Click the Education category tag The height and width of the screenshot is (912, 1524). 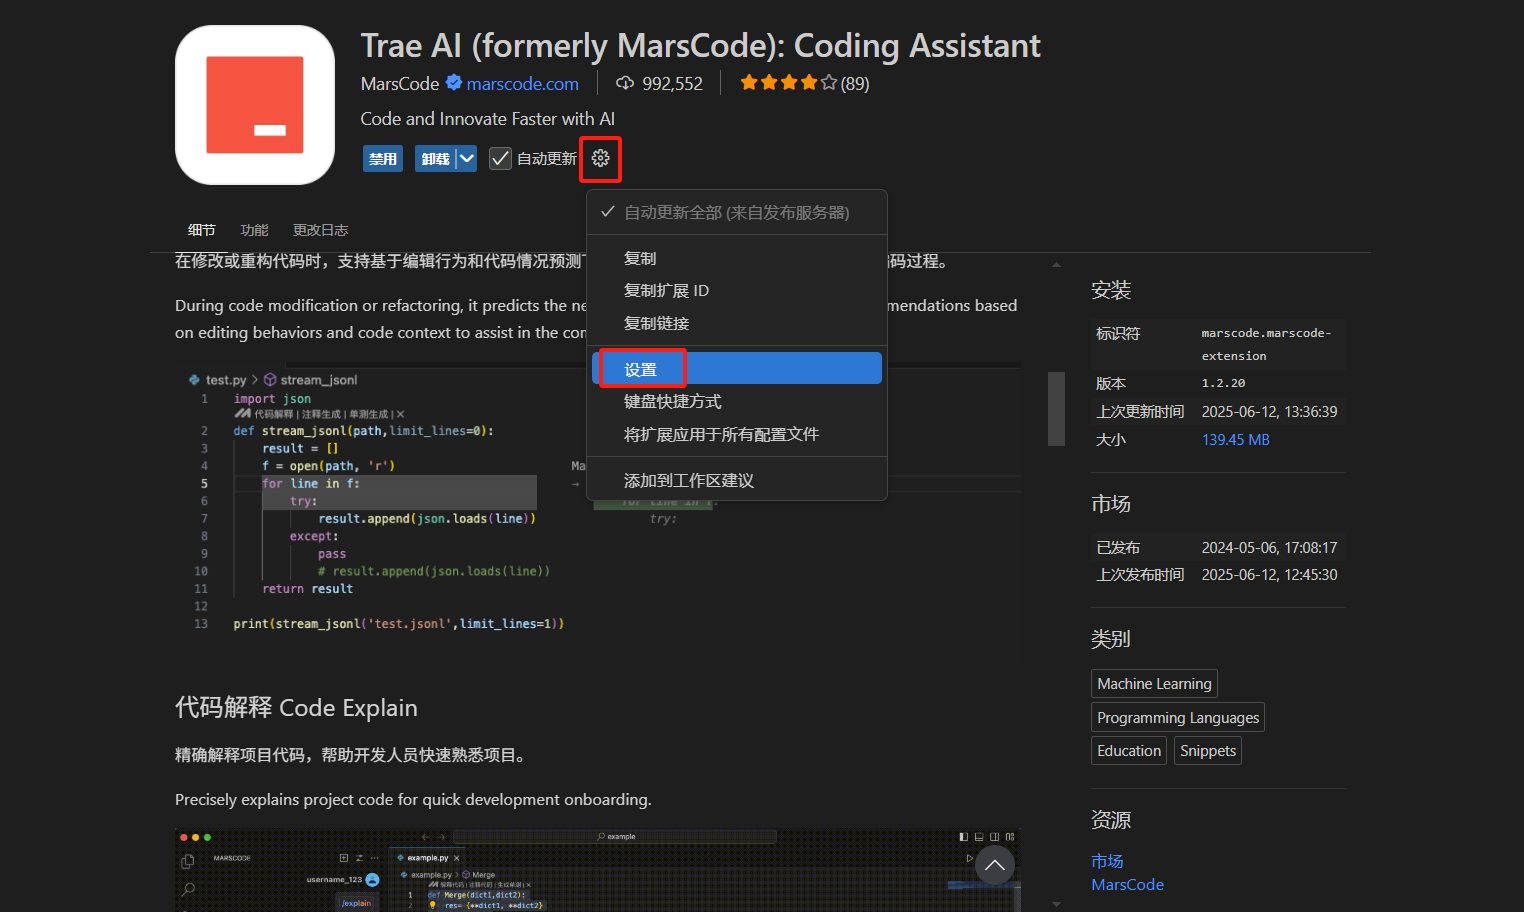point(1129,751)
